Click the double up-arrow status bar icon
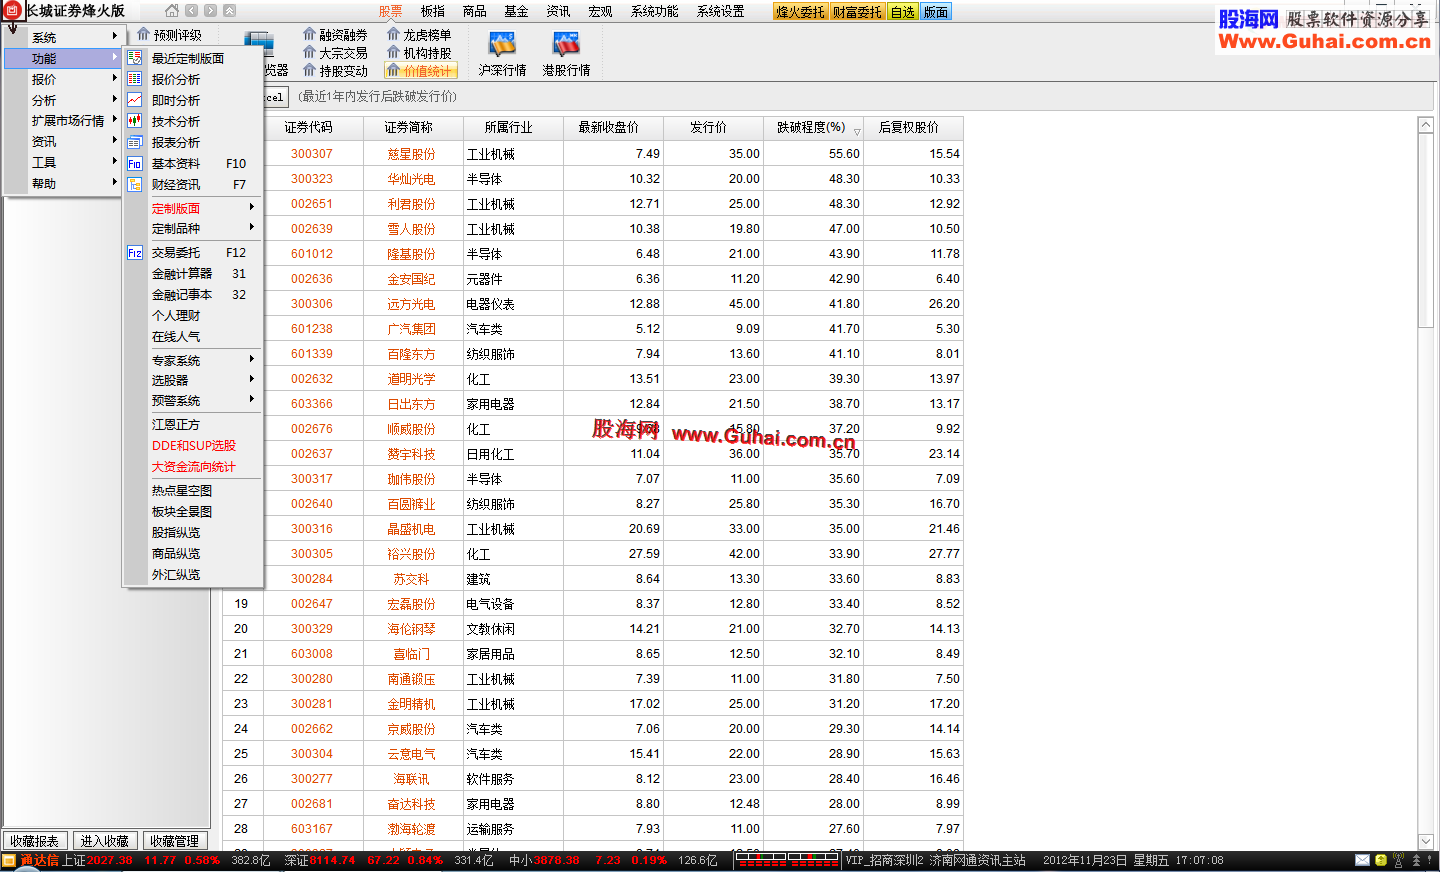Viewport: 1440px width, 872px height. point(1416,860)
